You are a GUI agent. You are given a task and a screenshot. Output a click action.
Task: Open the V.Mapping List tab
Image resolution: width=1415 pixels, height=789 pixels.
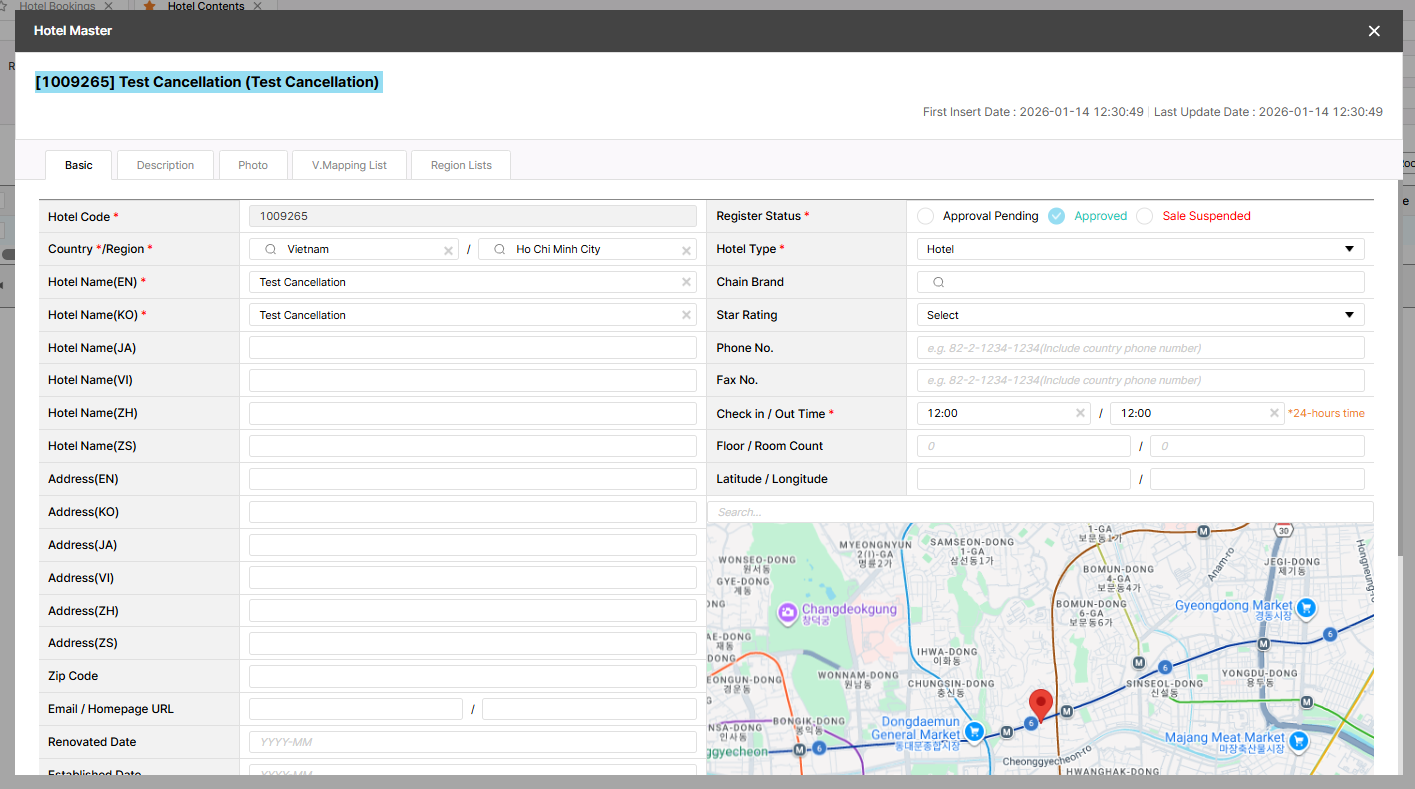(x=349, y=165)
